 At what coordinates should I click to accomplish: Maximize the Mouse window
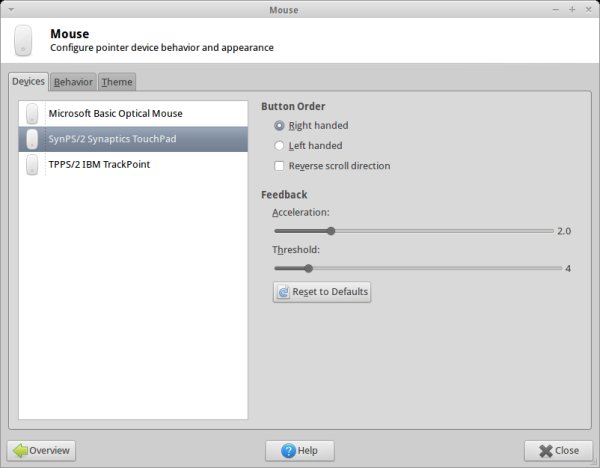coord(572,10)
